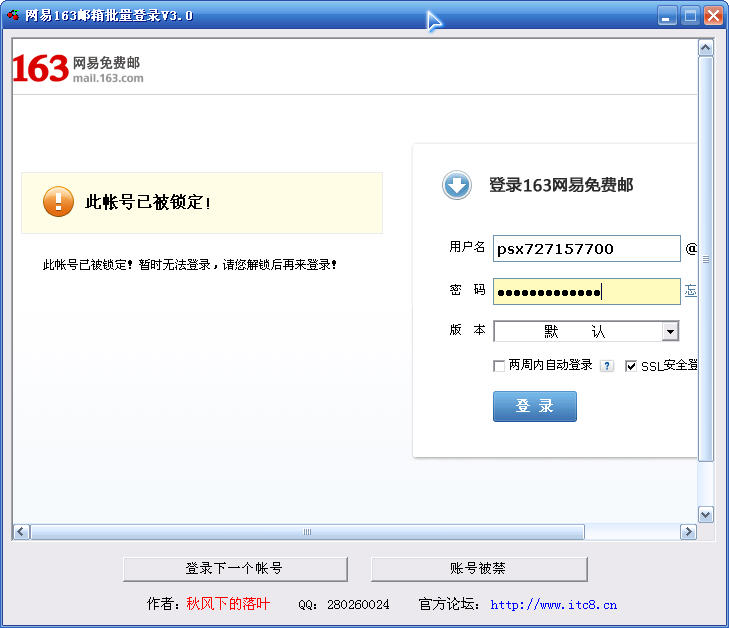
Task: Click the 163 mail logo
Action: (x=78, y=69)
